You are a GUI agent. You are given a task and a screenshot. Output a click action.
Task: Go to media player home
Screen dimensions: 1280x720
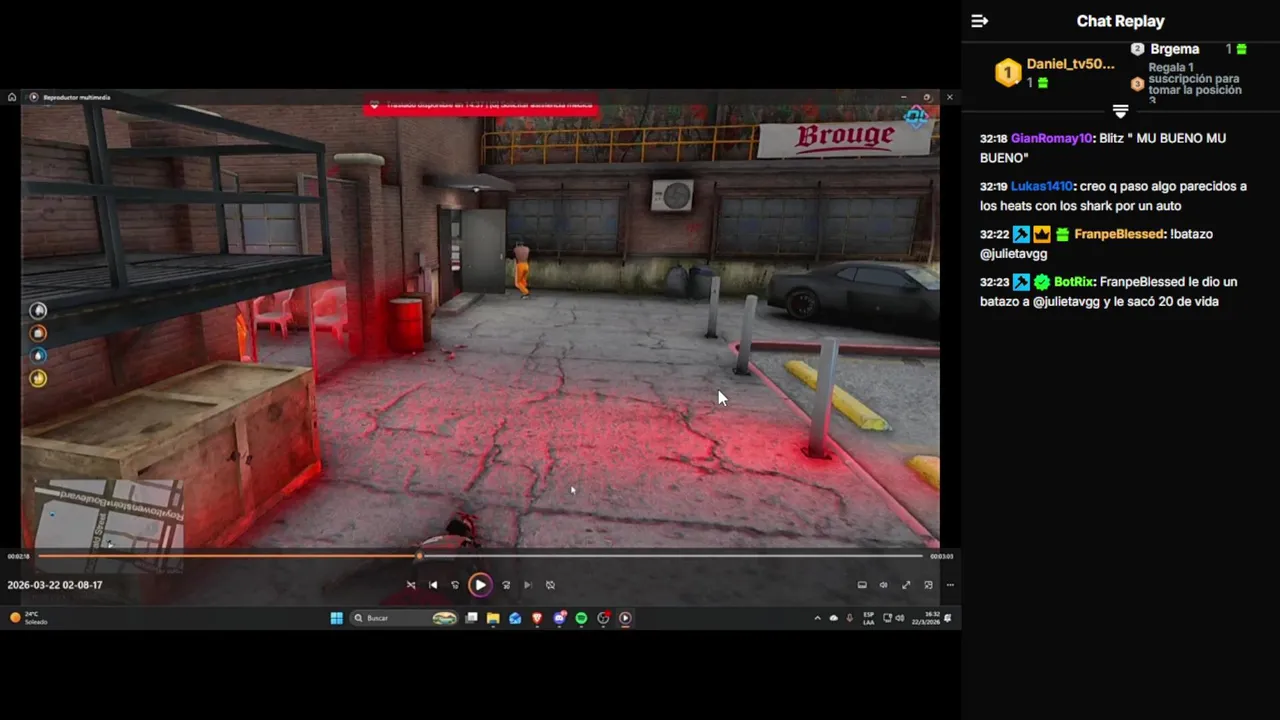[x=12, y=97]
